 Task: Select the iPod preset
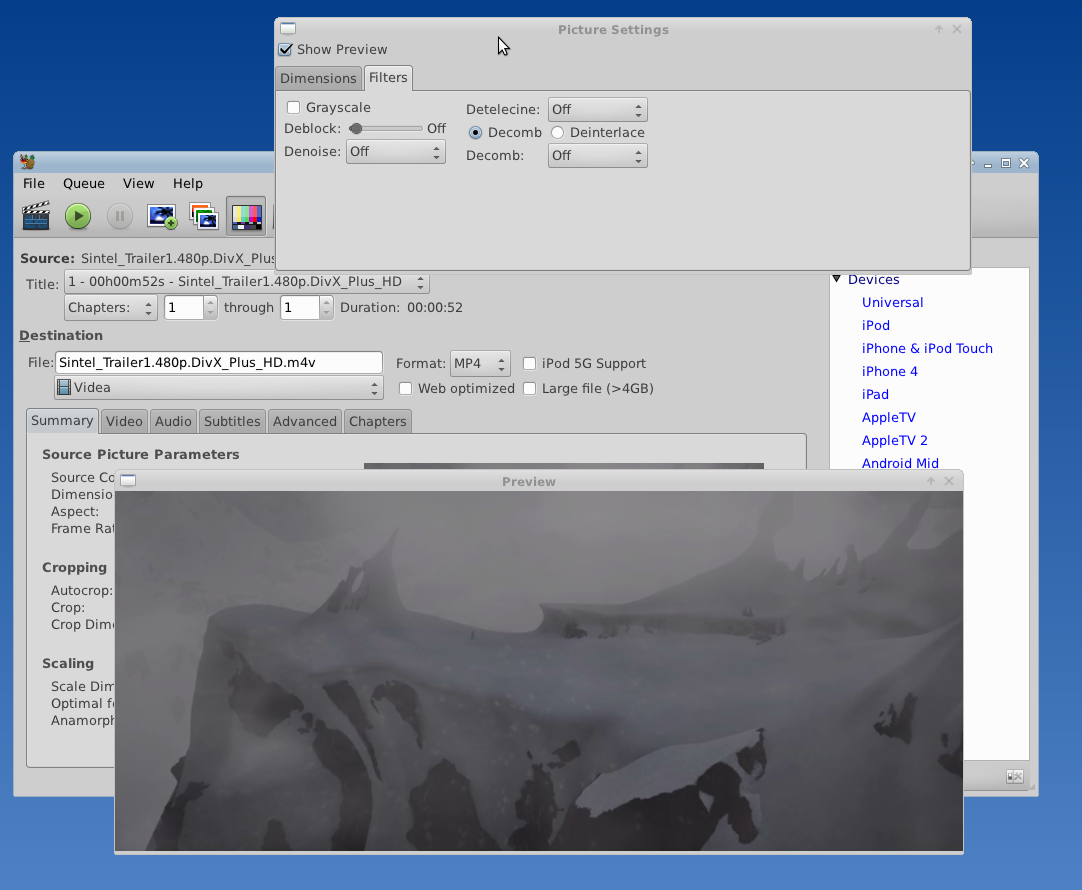point(876,326)
